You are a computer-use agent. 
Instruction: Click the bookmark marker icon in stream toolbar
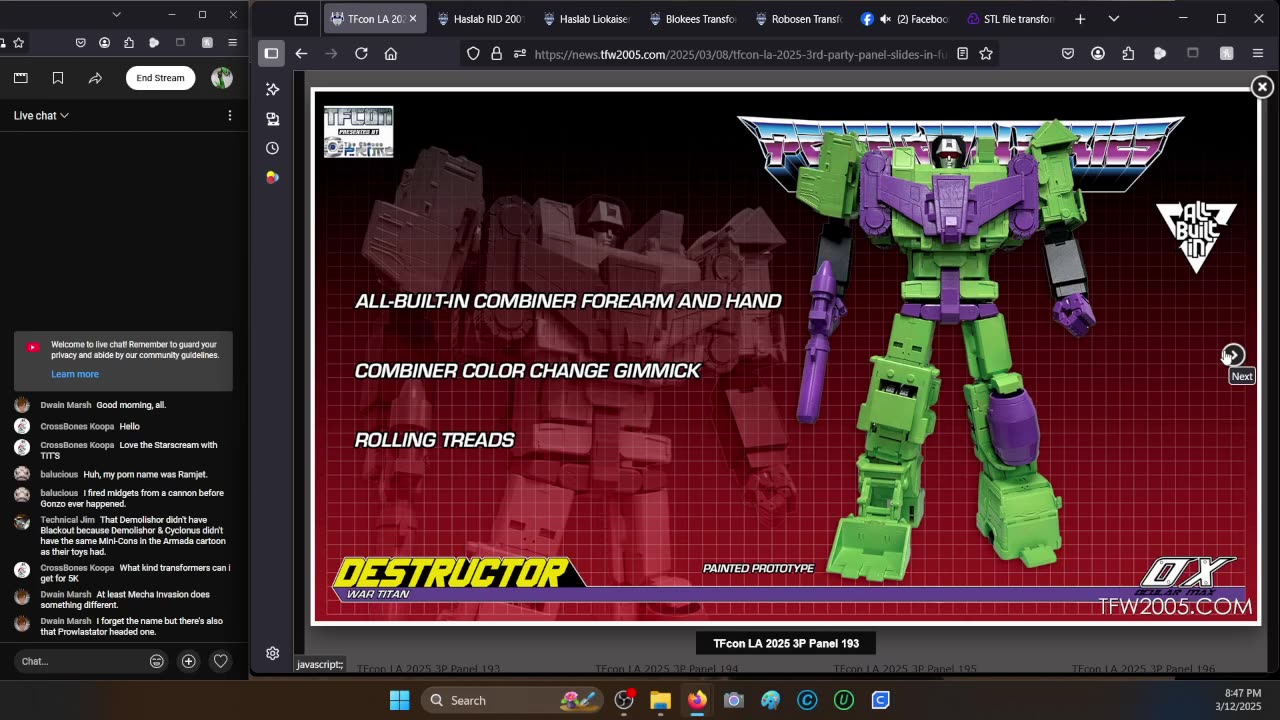58,78
